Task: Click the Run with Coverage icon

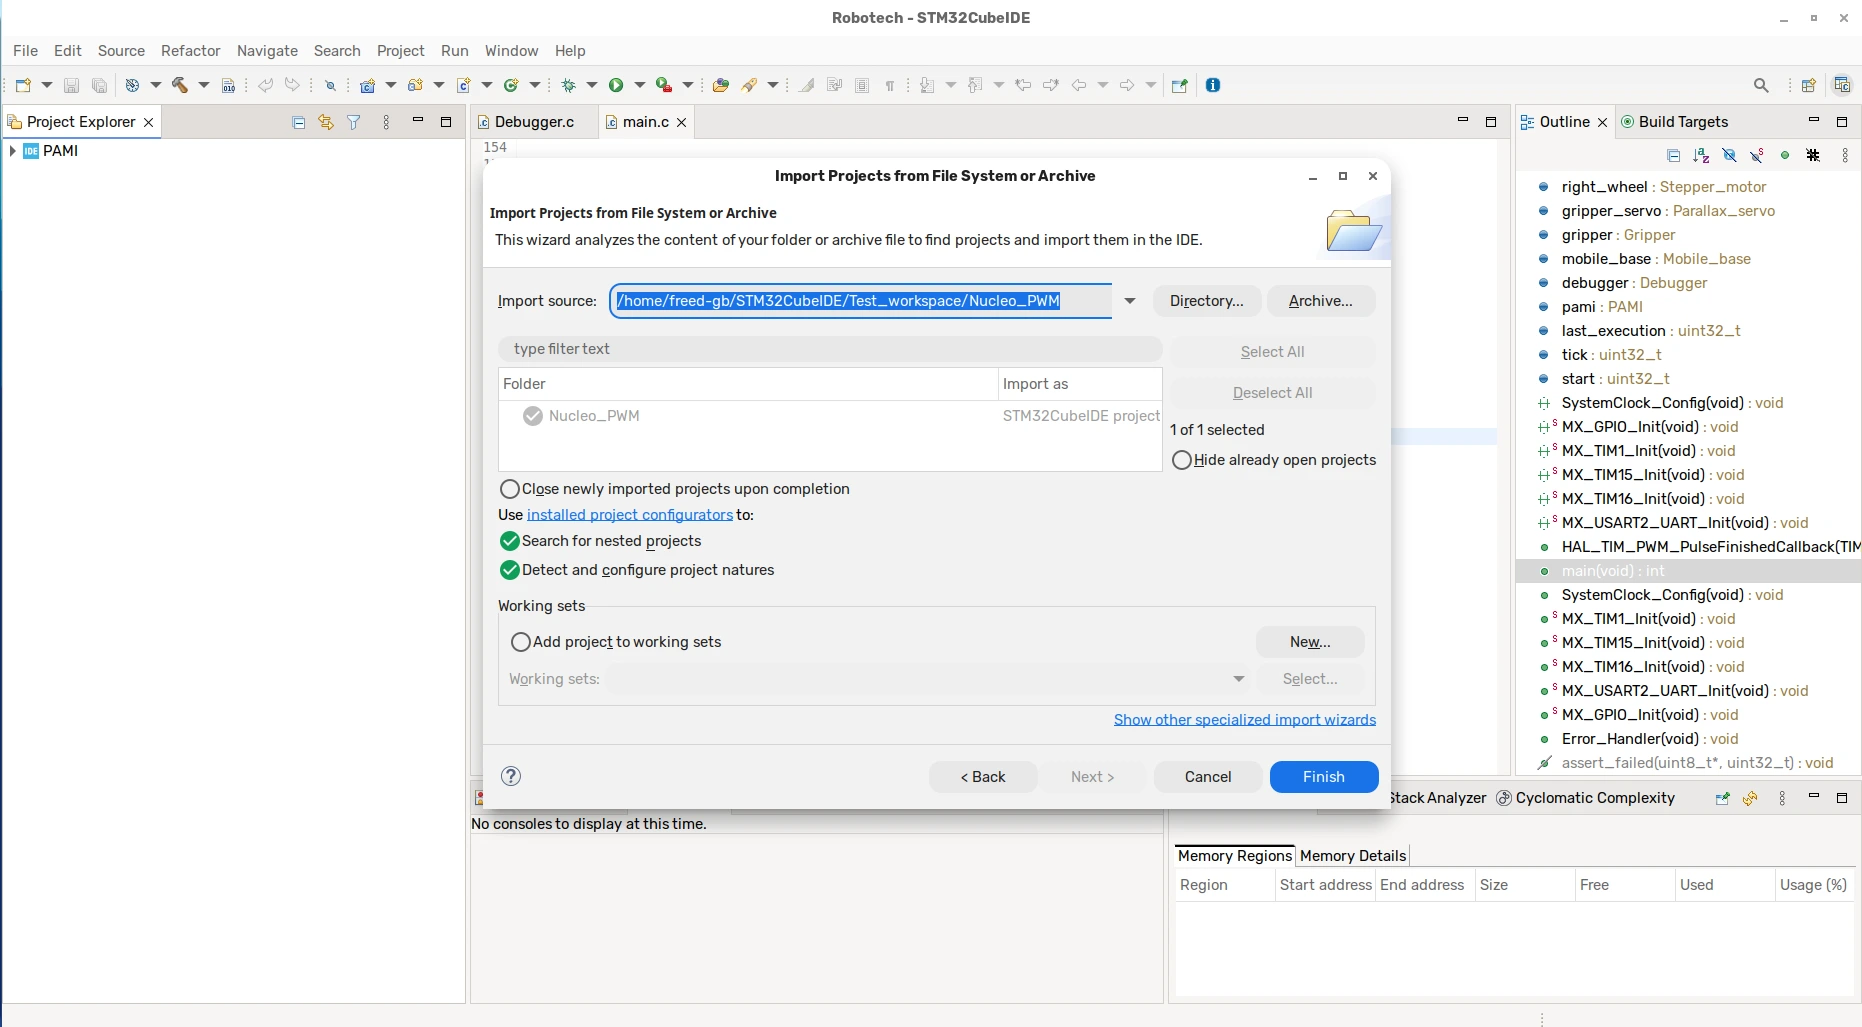Action: tap(663, 85)
